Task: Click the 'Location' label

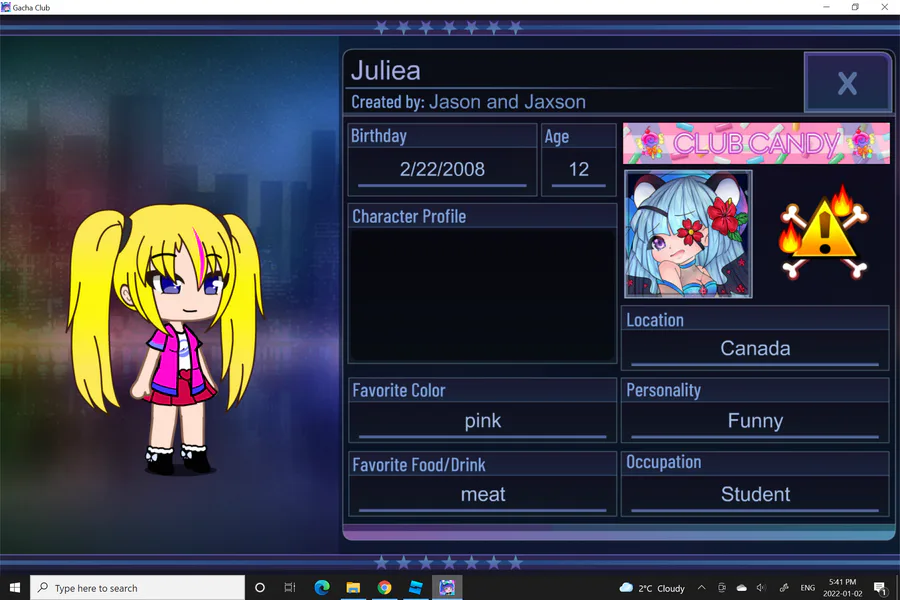Action: 655,320
